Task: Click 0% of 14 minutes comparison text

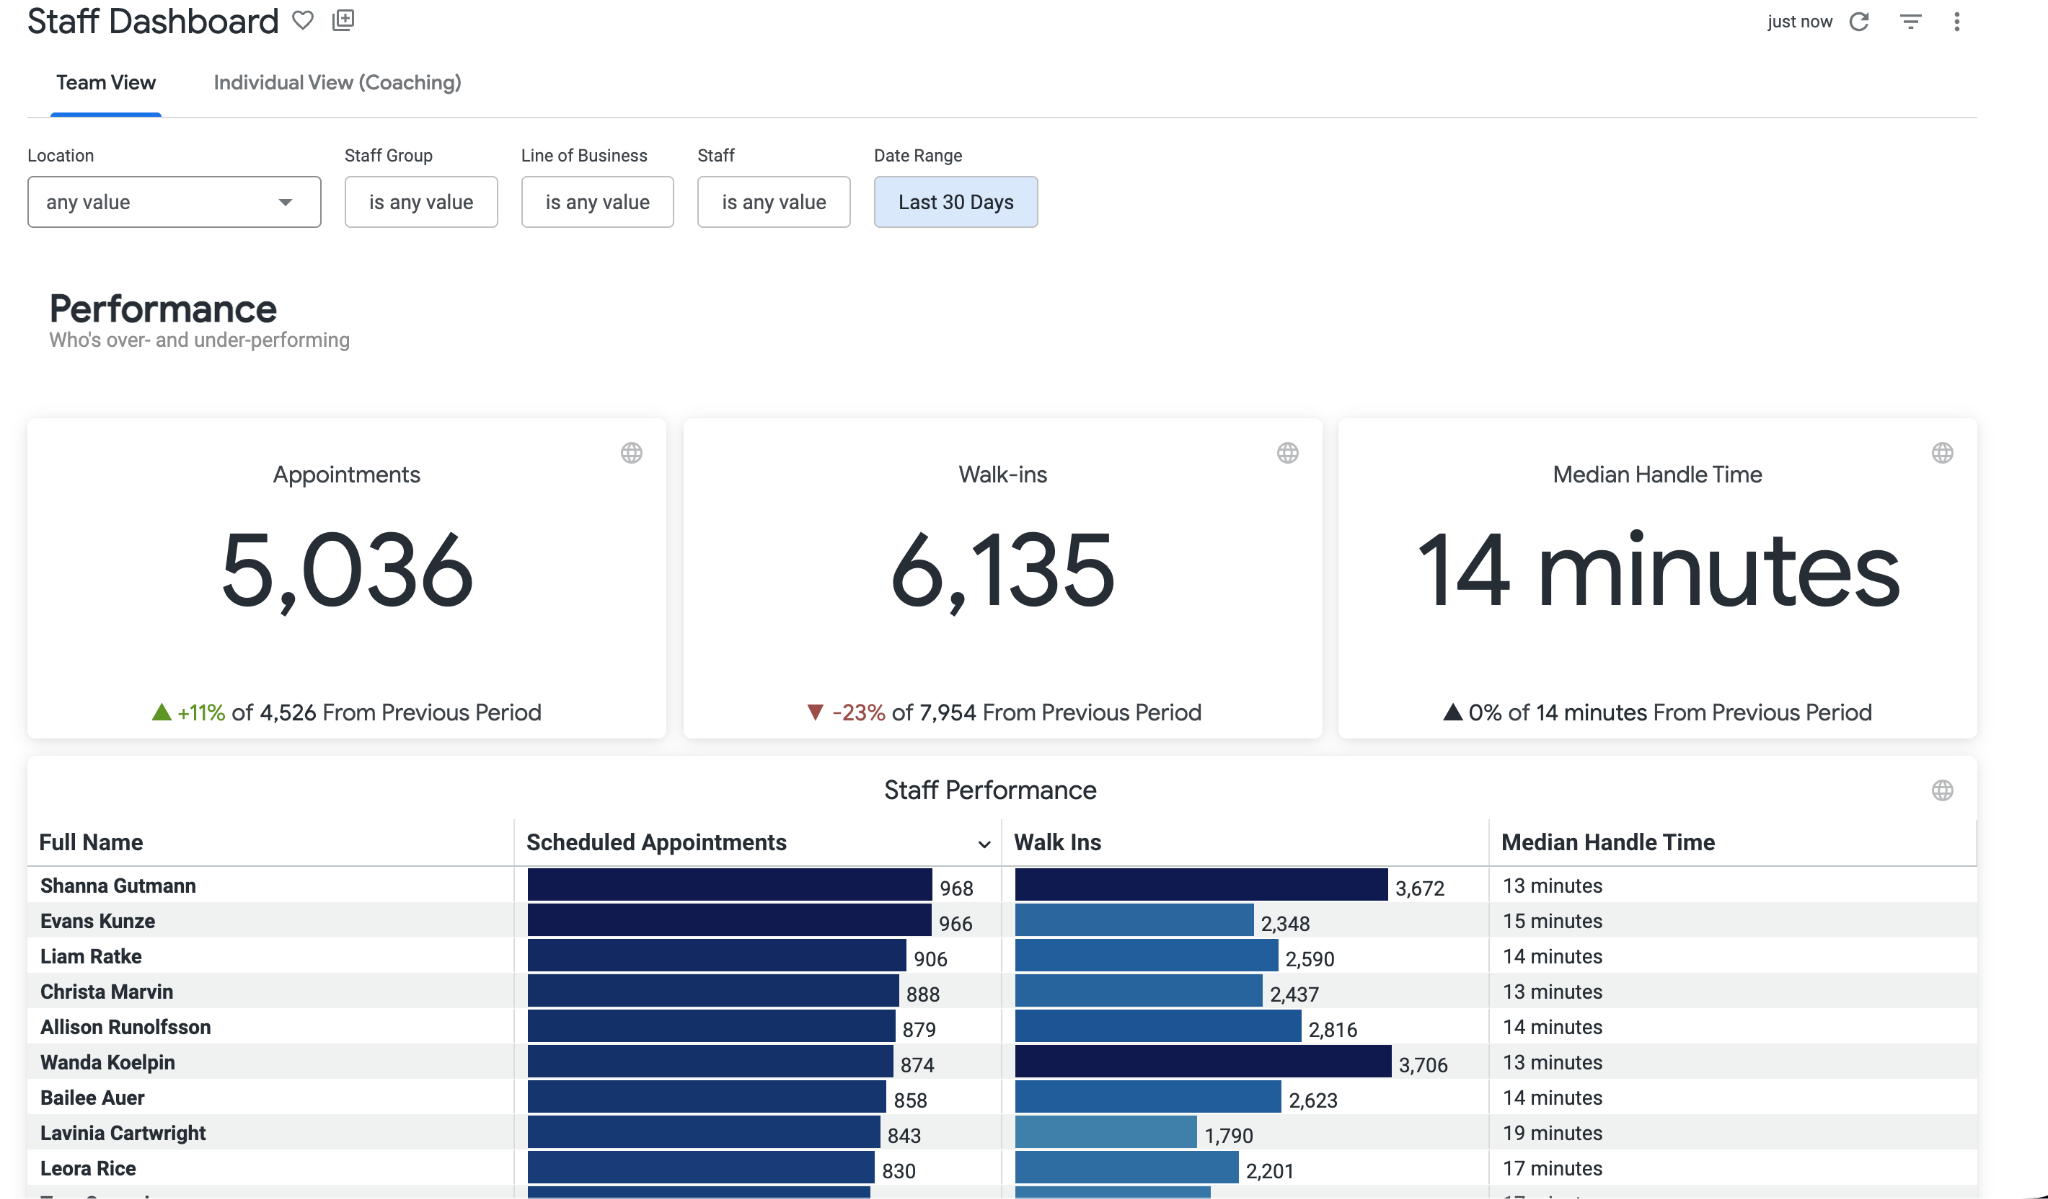Action: pyautogui.click(x=1658, y=712)
